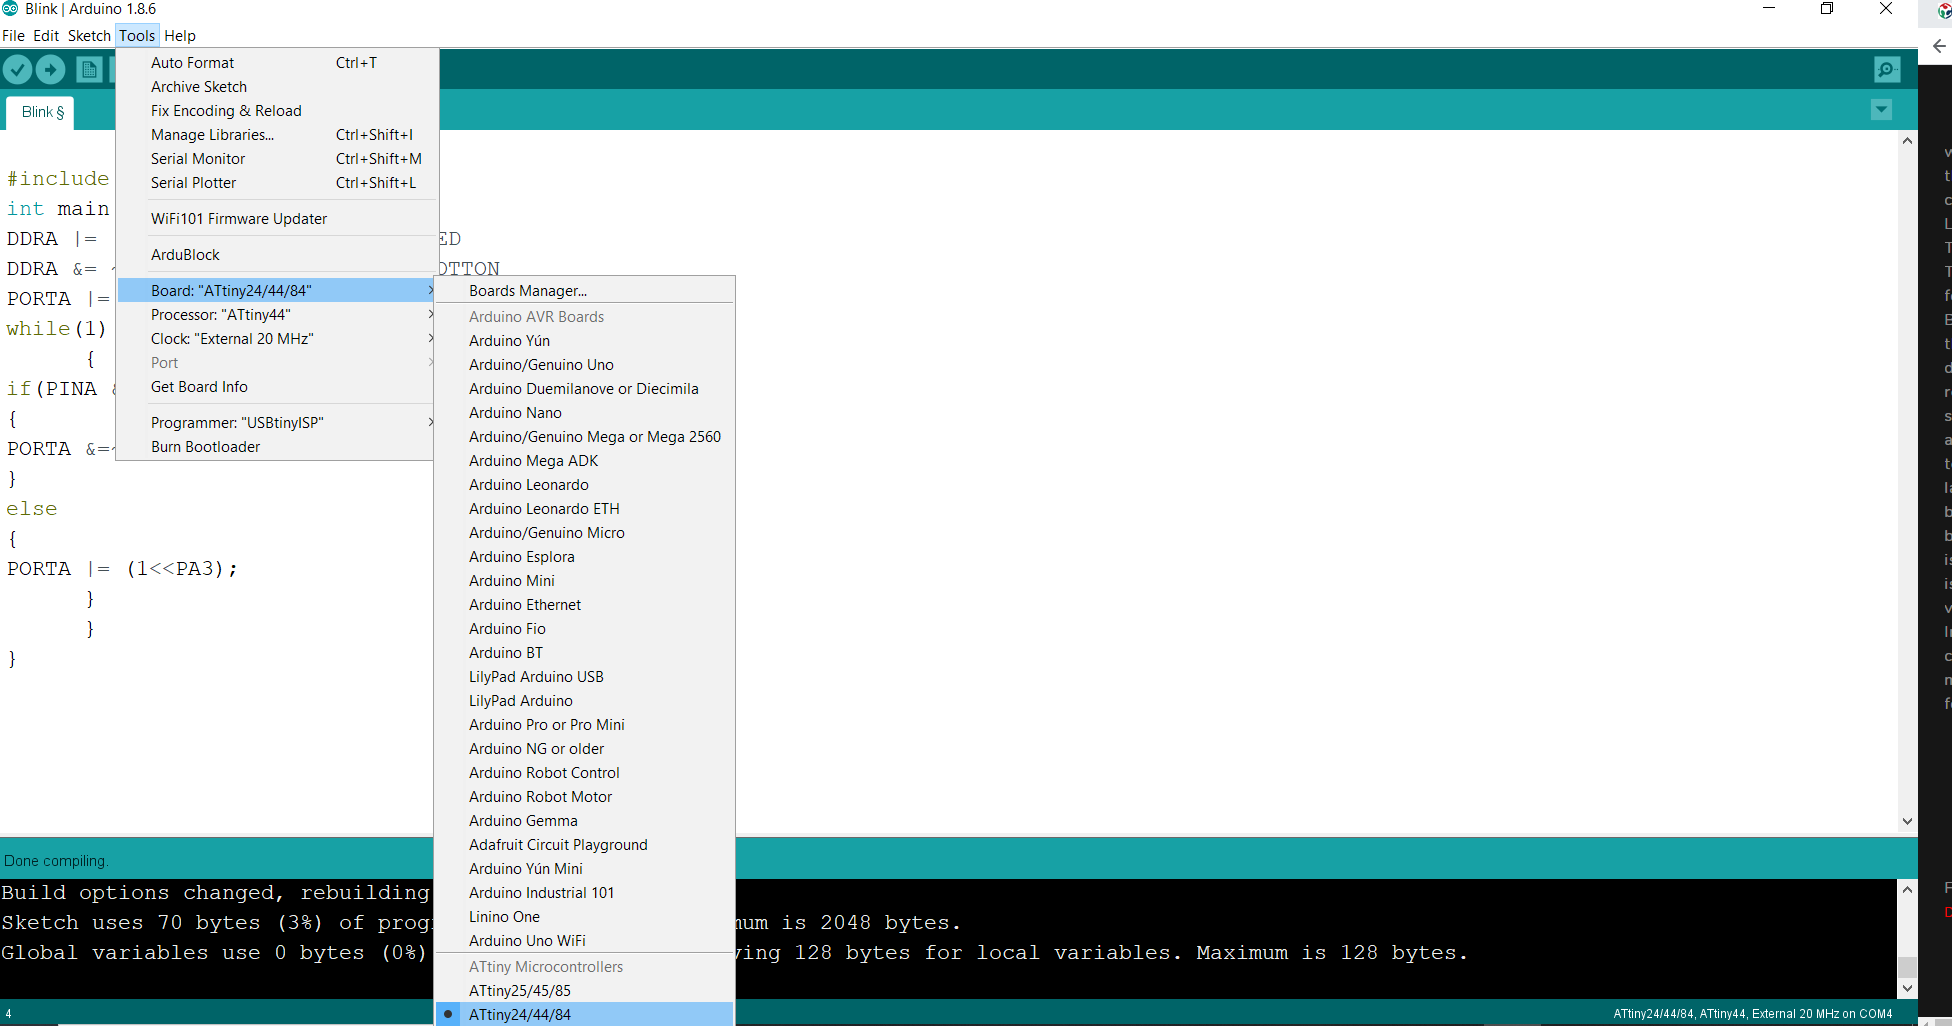Select the Arduino Ethernet board
Viewport: 1952px width, 1026px height.
(x=584, y=604)
